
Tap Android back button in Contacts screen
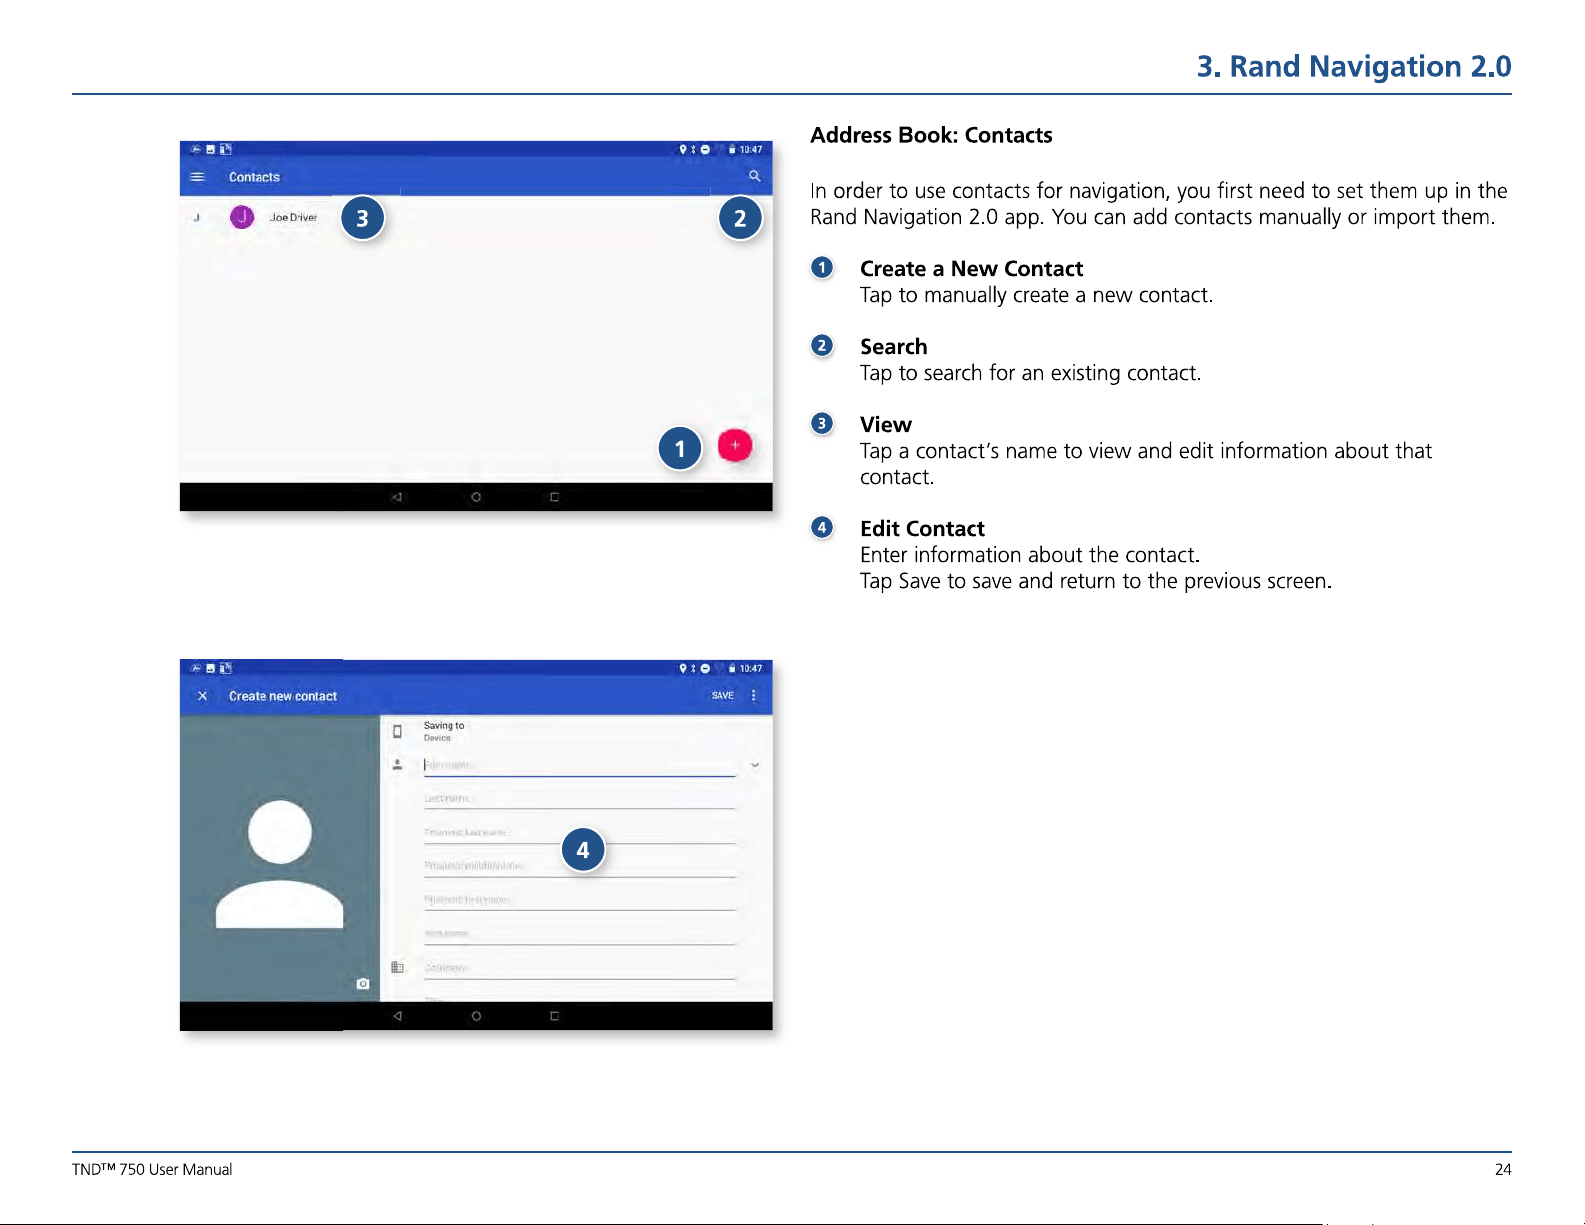click(x=397, y=497)
